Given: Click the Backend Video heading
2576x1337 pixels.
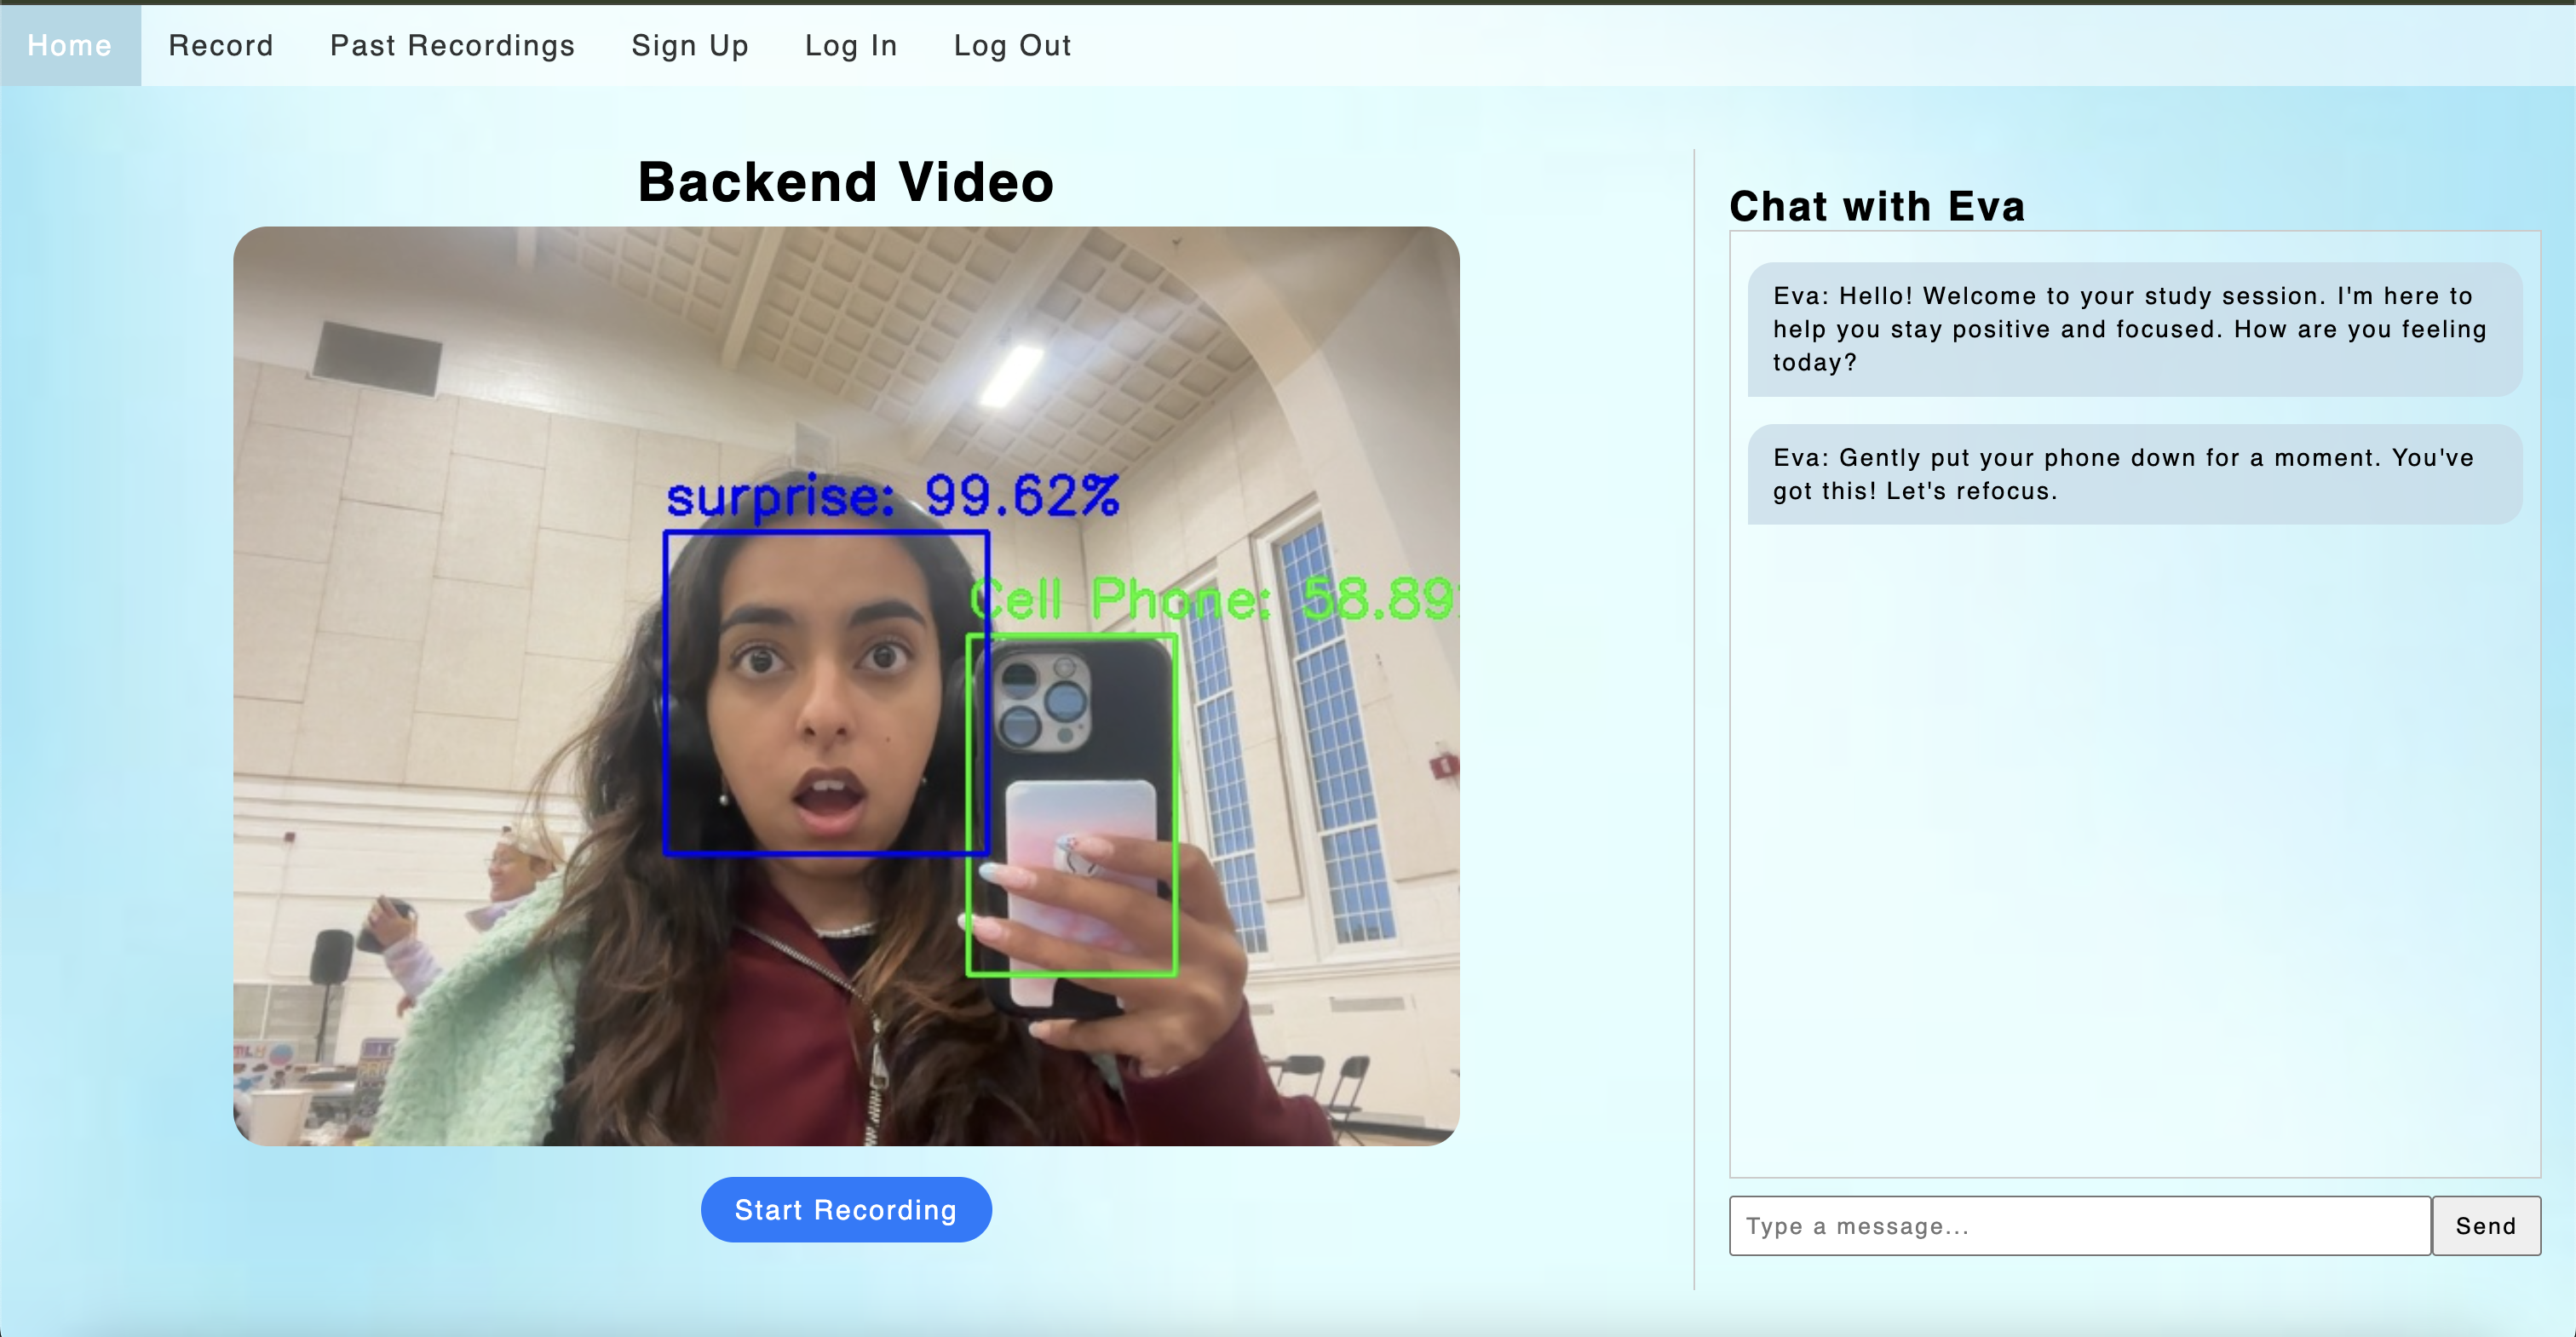Looking at the screenshot, I should pos(845,182).
